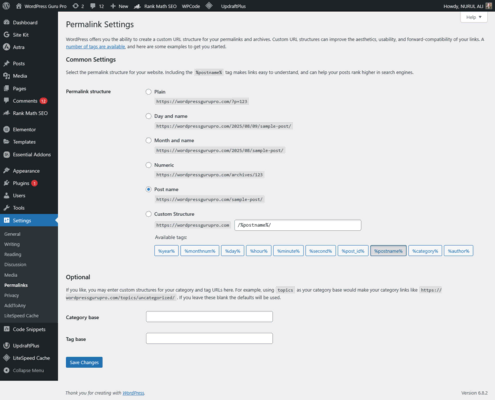Open WordPress link in footer

tap(133, 393)
